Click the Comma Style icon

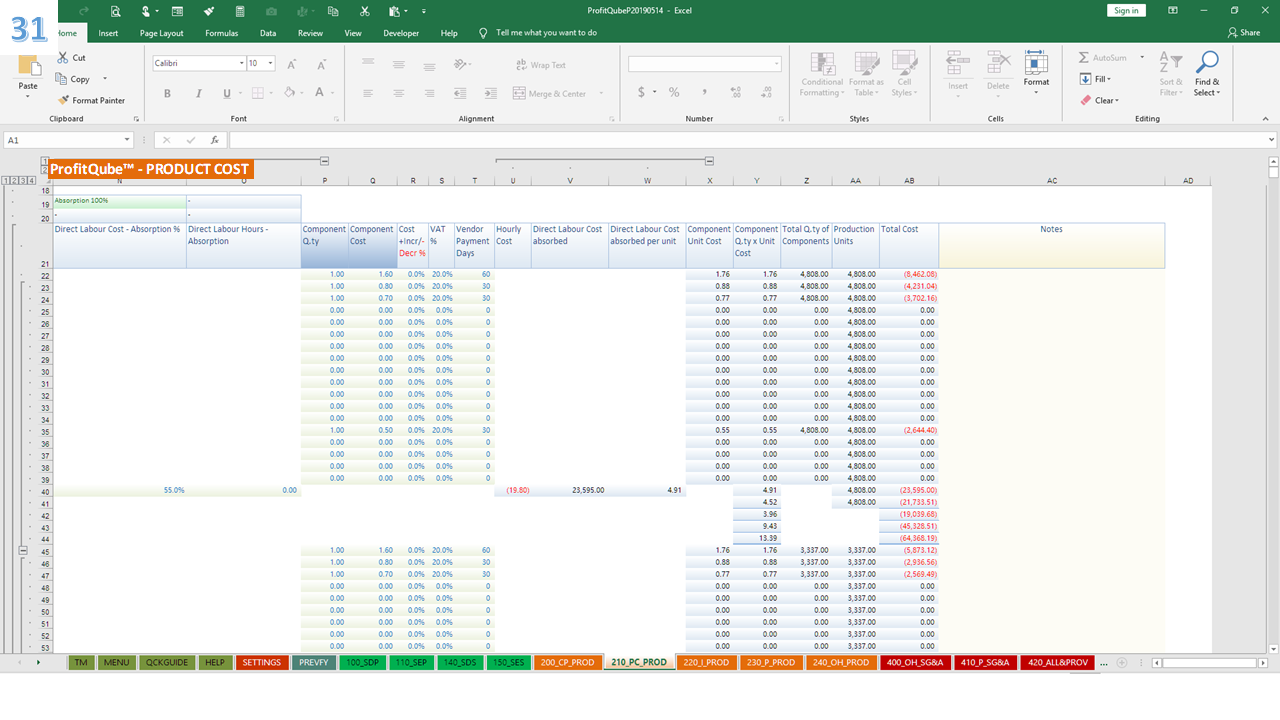pos(706,92)
